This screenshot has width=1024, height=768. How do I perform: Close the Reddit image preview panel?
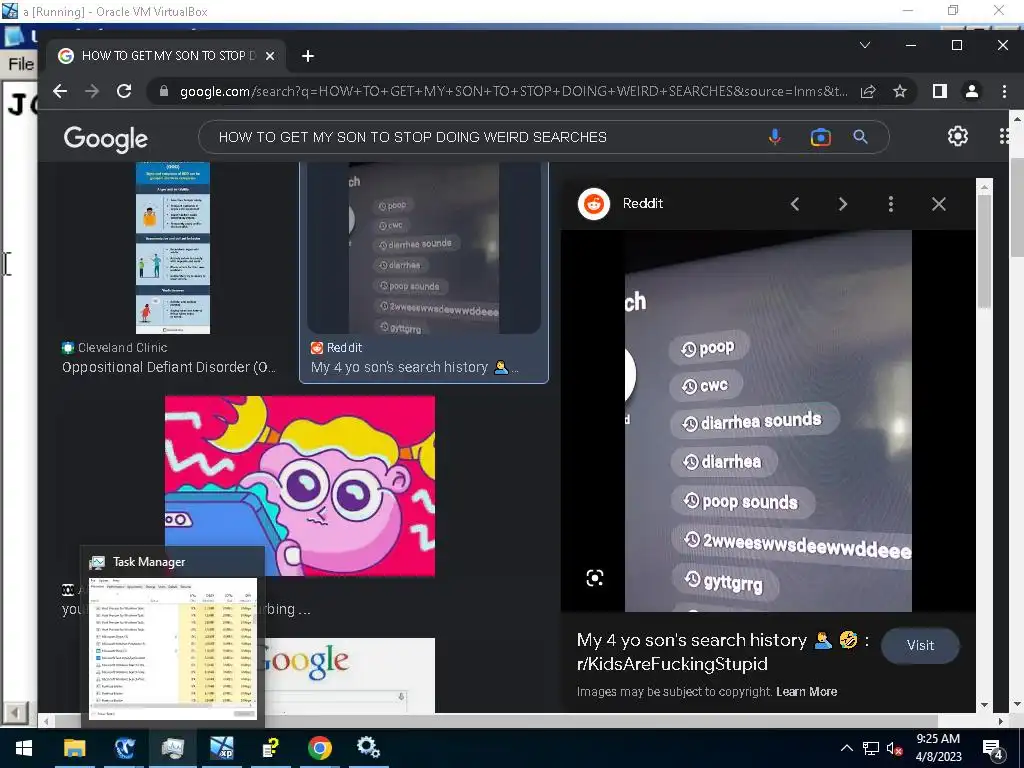coord(938,204)
